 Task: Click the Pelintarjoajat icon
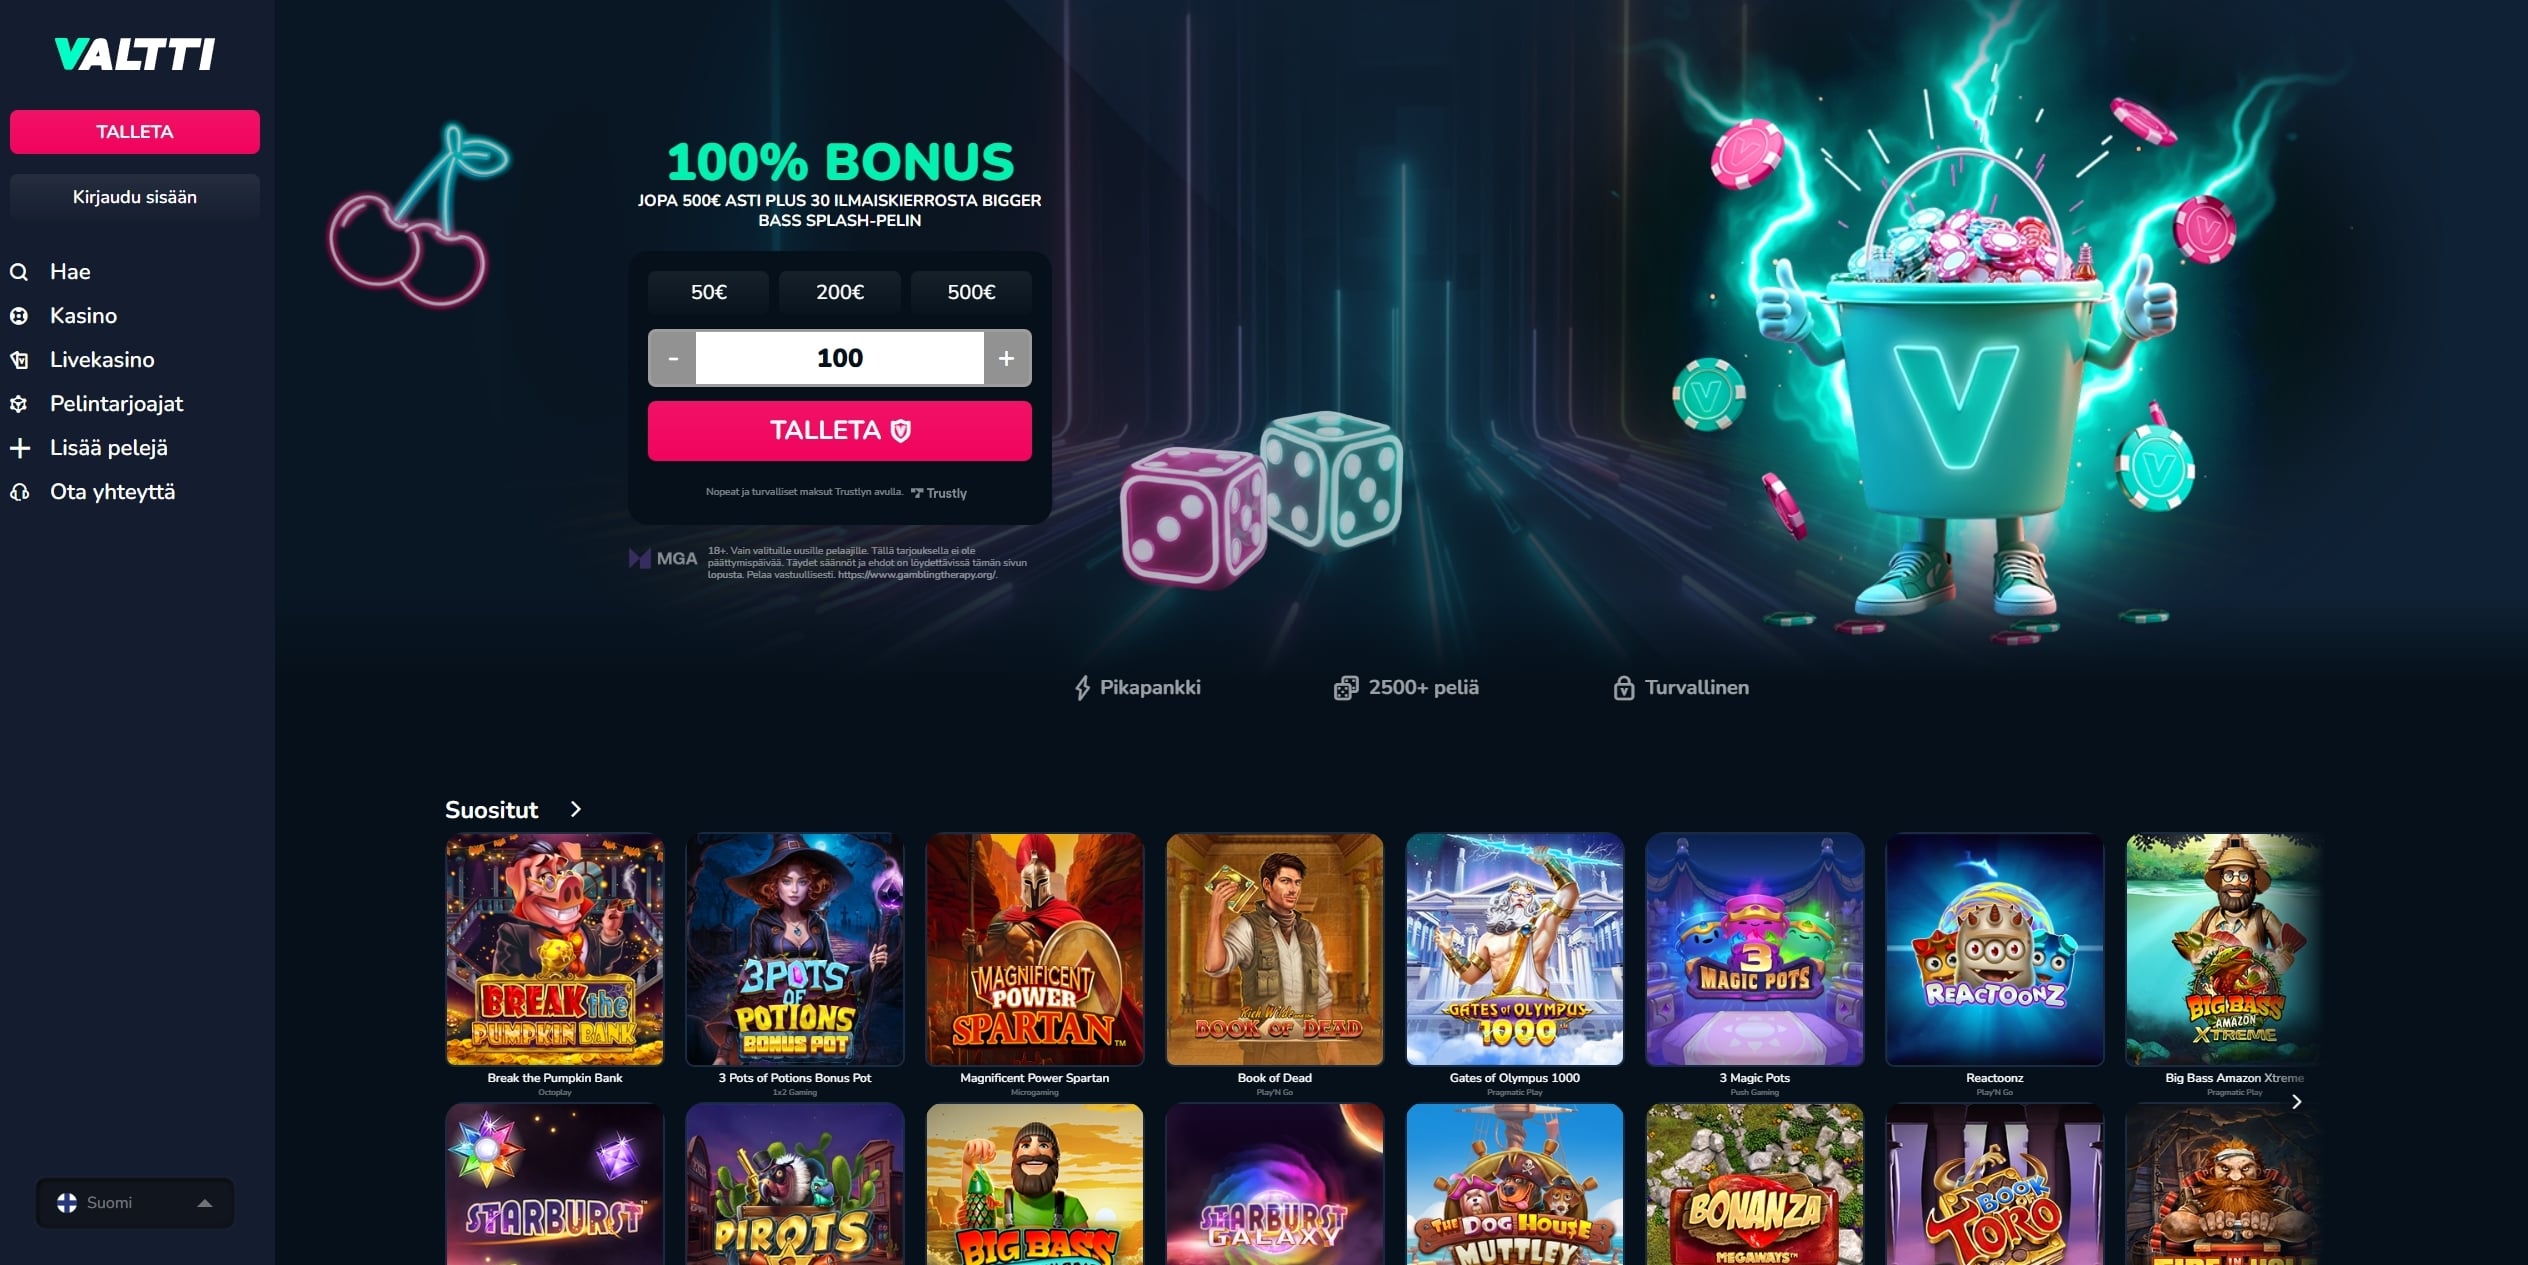pos(19,404)
